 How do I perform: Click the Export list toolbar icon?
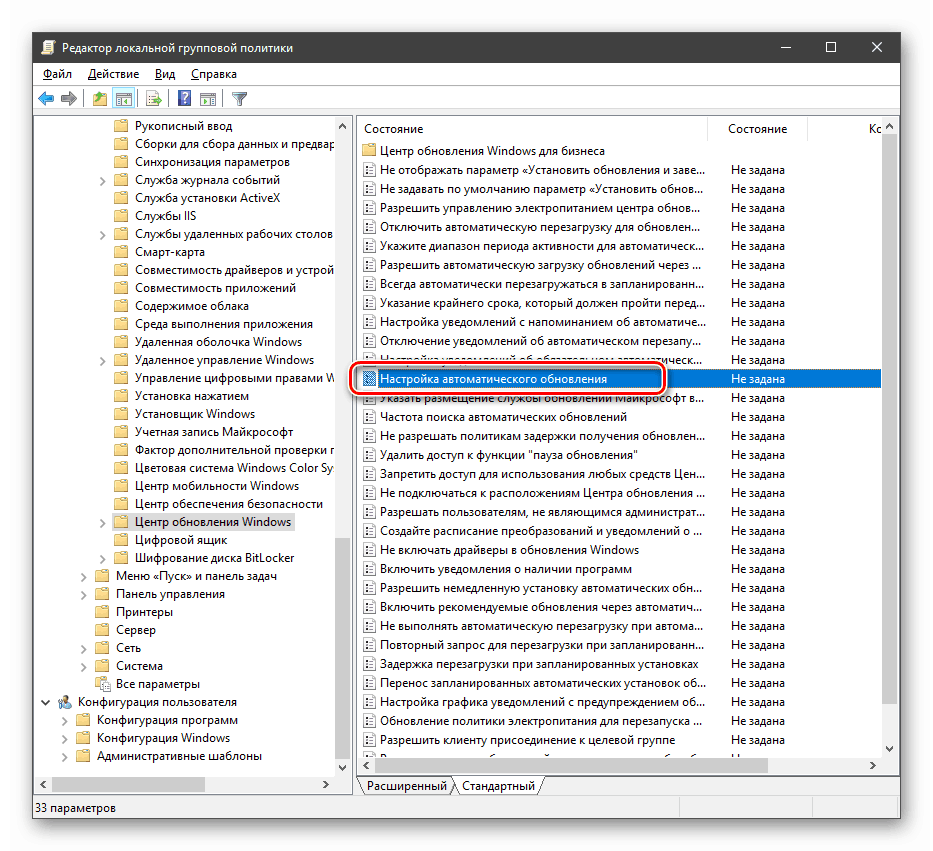click(x=154, y=98)
